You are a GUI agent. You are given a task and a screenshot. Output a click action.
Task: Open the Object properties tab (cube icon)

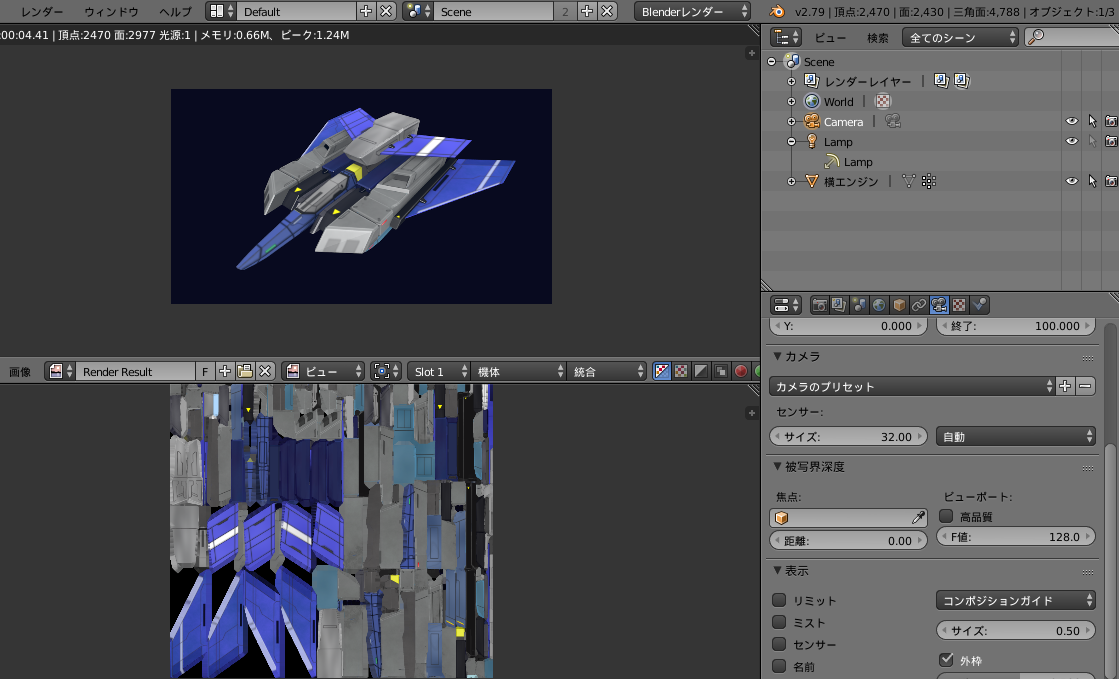(x=899, y=306)
